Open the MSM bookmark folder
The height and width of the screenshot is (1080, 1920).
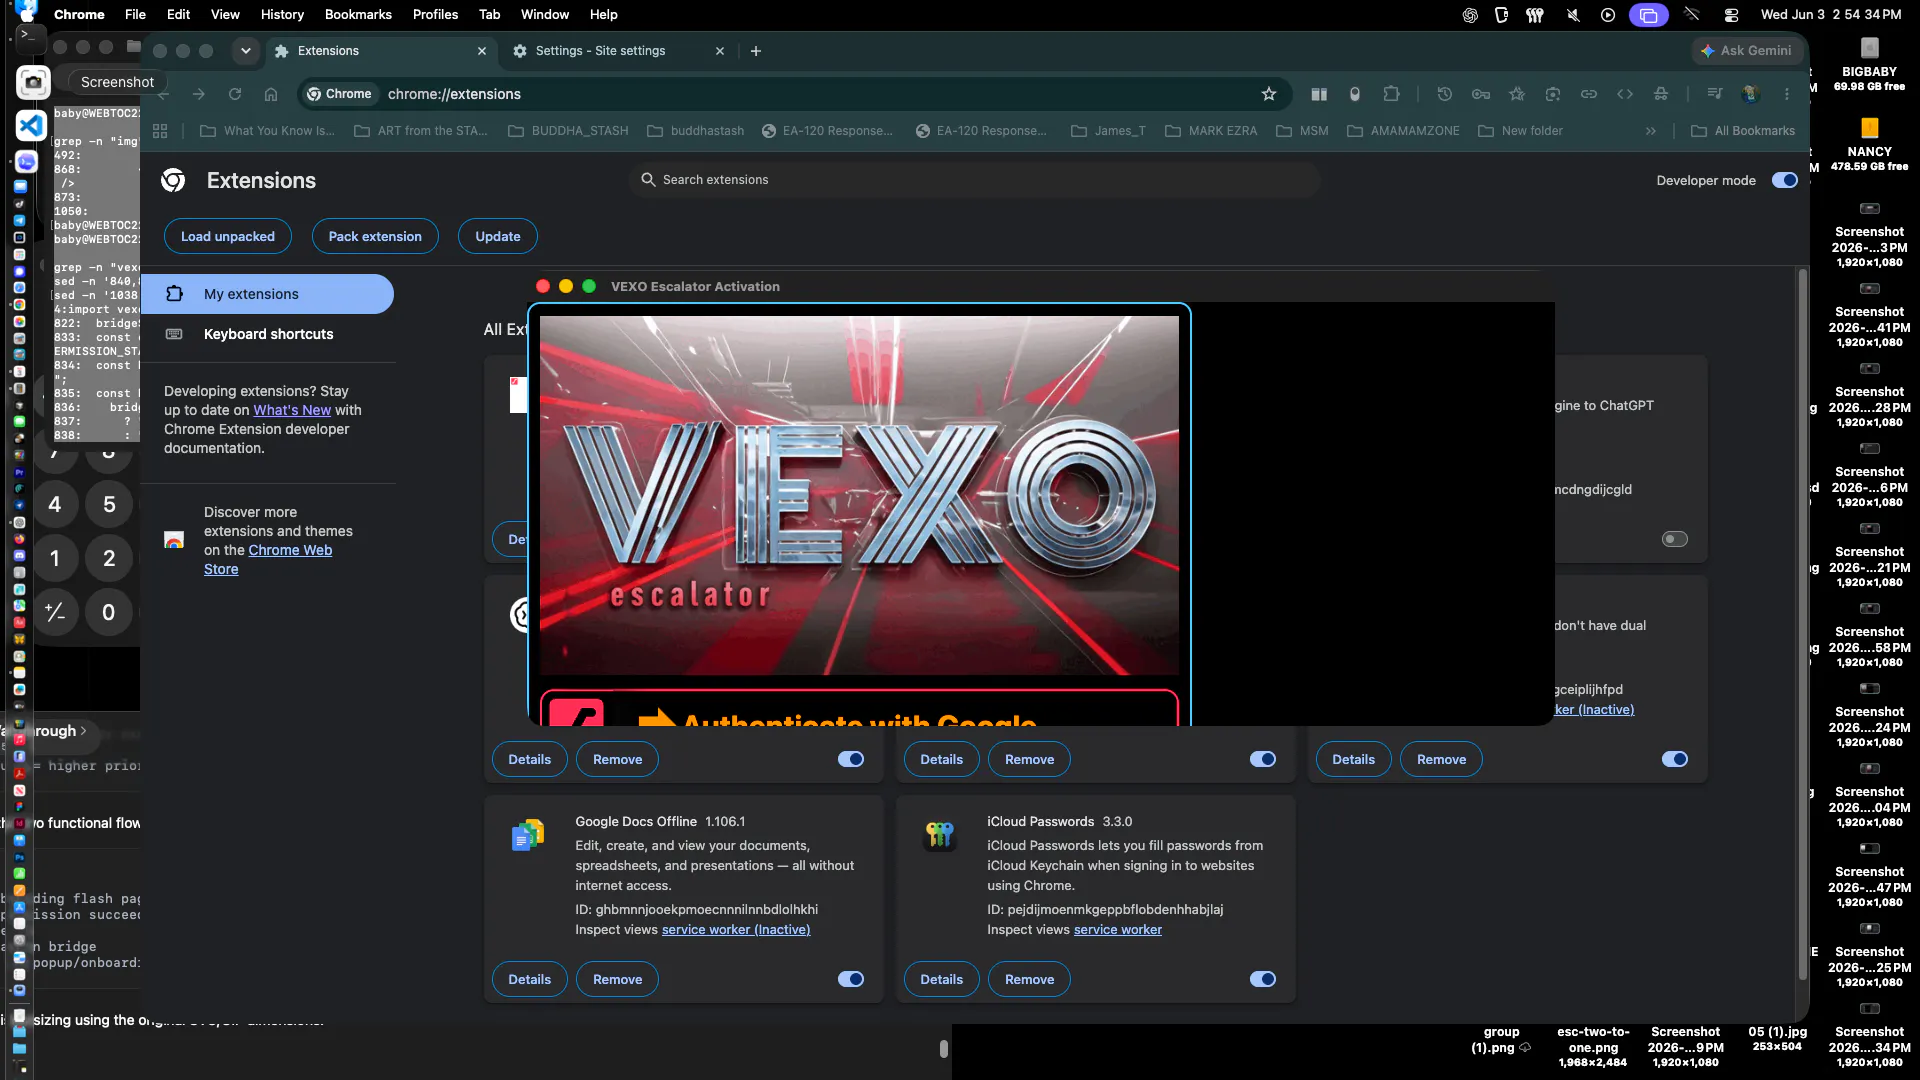click(x=1302, y=131)
